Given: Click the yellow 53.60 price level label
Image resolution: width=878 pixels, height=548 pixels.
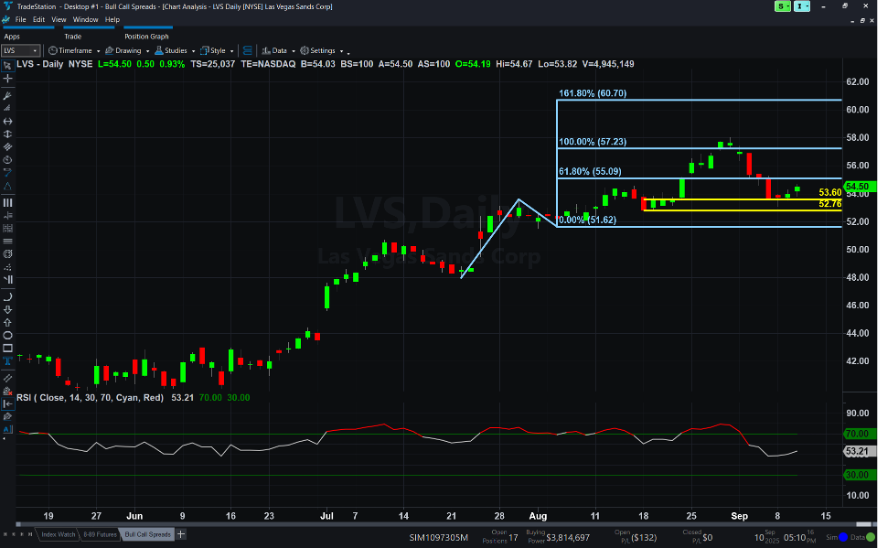Looking at the screenshot, I should point(829,193).
